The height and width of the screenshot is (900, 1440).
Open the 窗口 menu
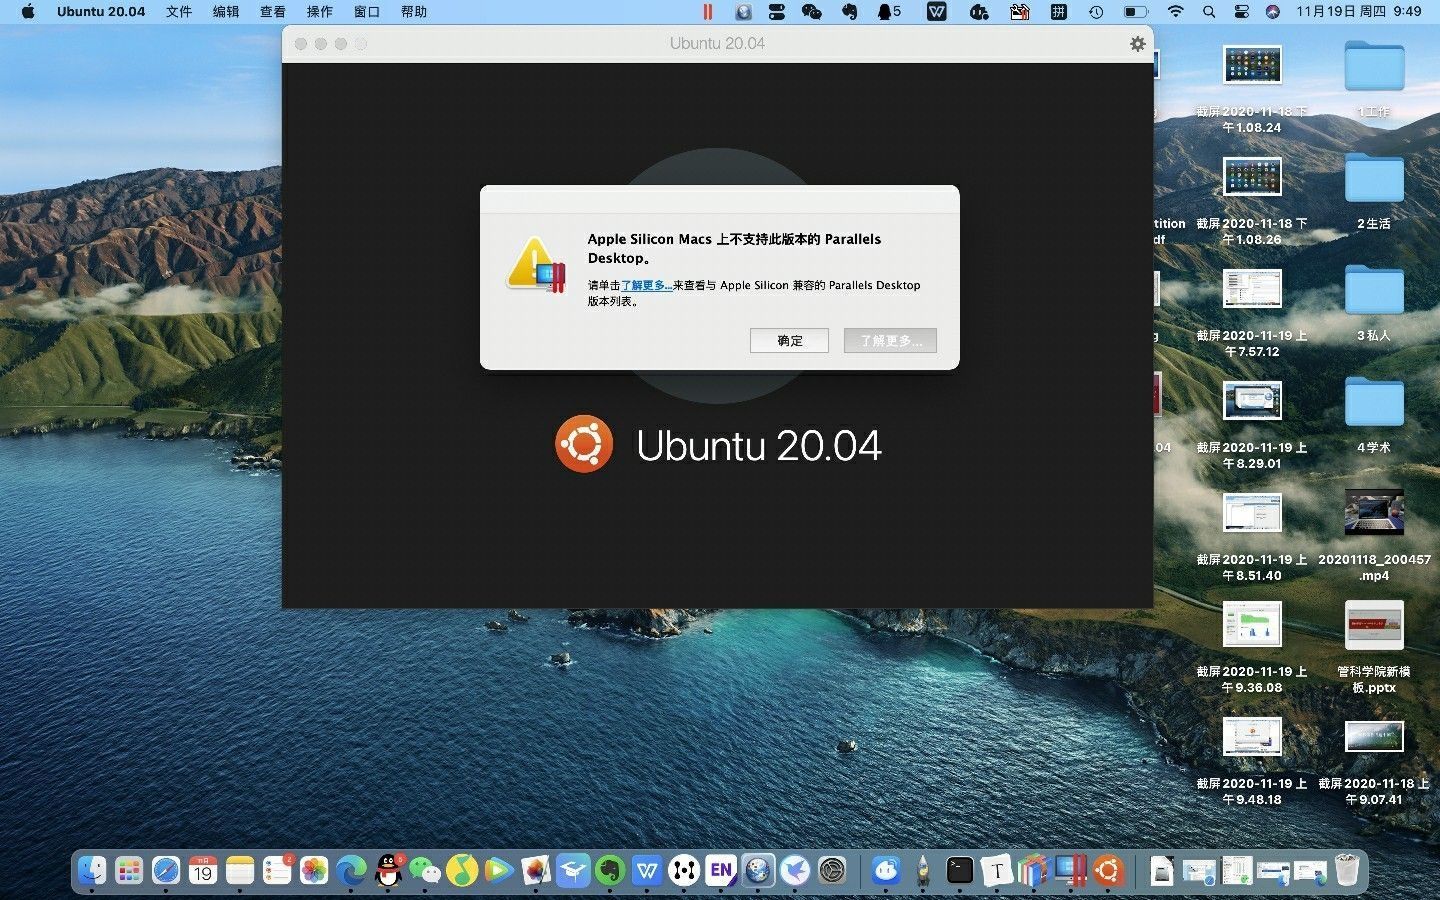[x=367, y=12]
